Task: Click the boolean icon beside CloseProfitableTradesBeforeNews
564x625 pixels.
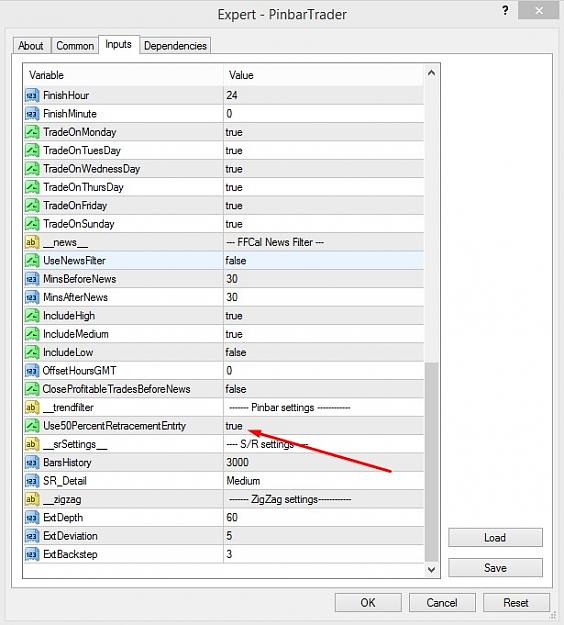Action: tap(32, 389)
